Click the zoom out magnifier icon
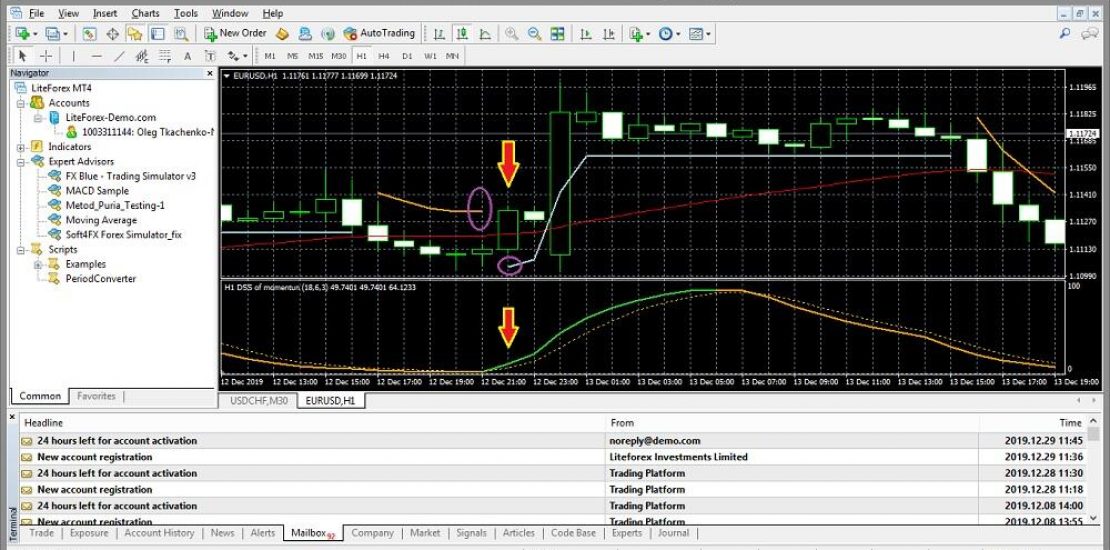 (535, 33)
